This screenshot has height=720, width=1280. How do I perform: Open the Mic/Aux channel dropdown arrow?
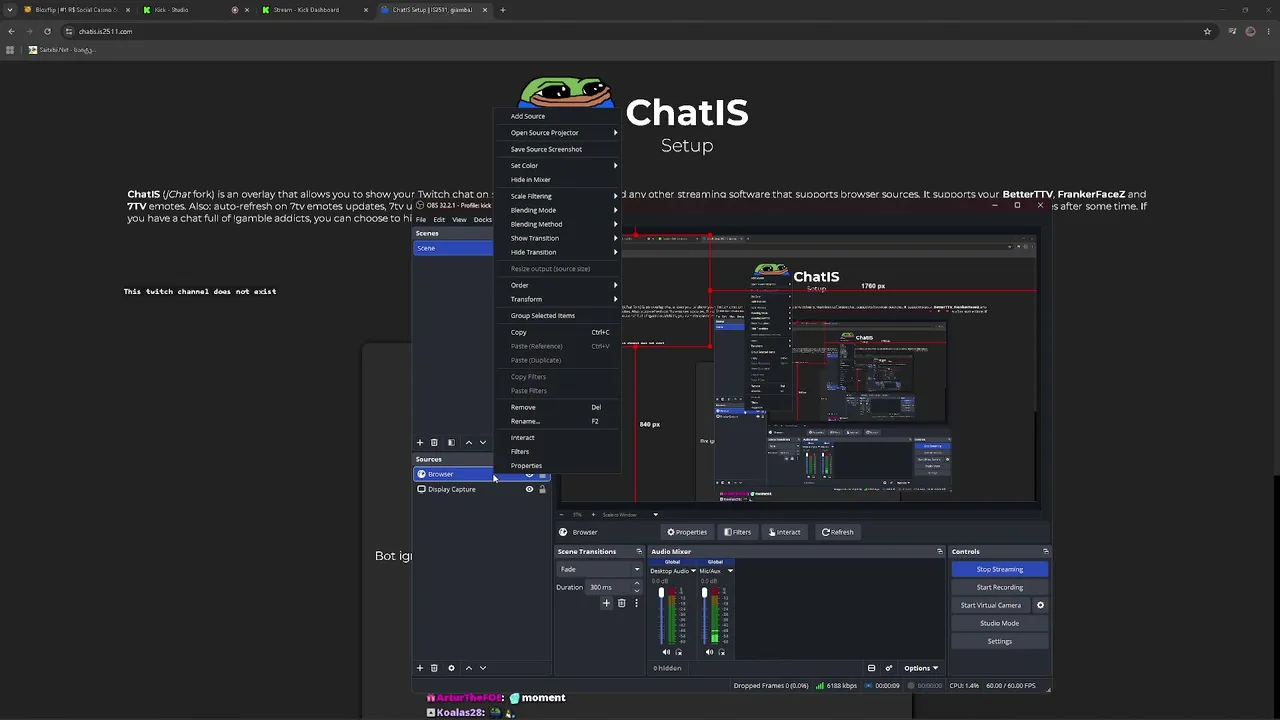730,571
